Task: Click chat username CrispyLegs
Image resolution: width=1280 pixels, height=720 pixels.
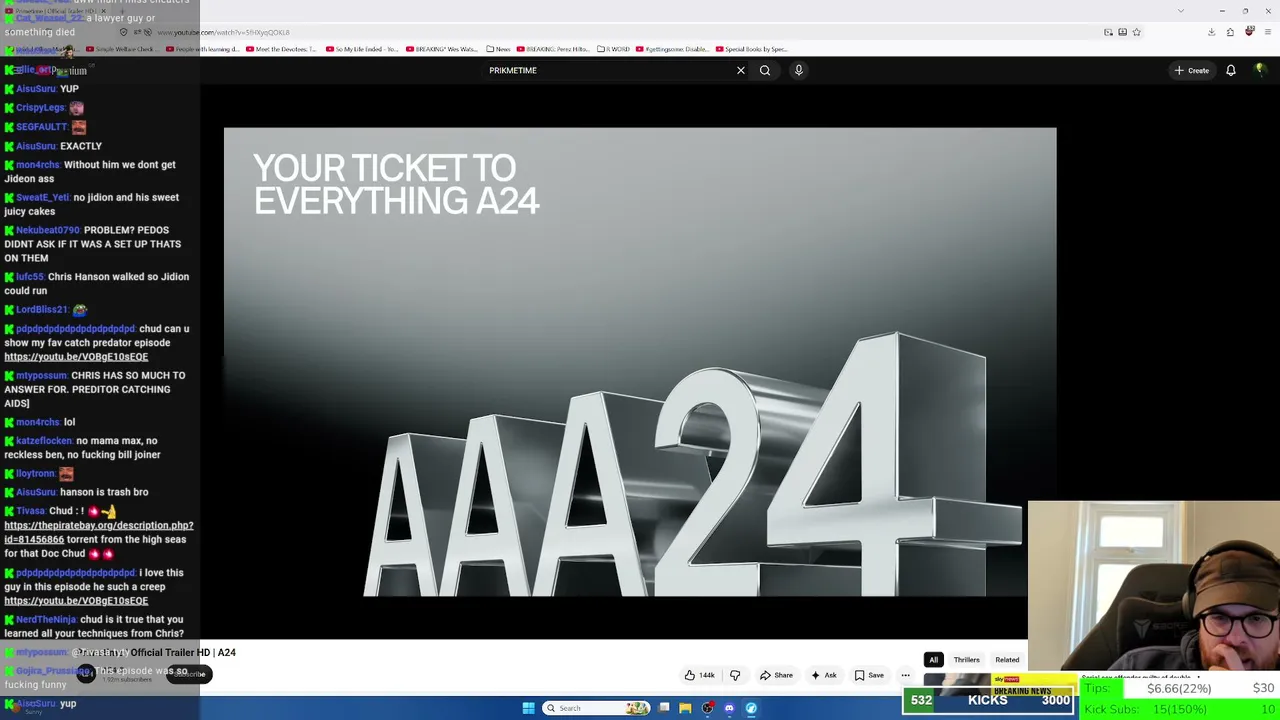Action: (40, 108)
